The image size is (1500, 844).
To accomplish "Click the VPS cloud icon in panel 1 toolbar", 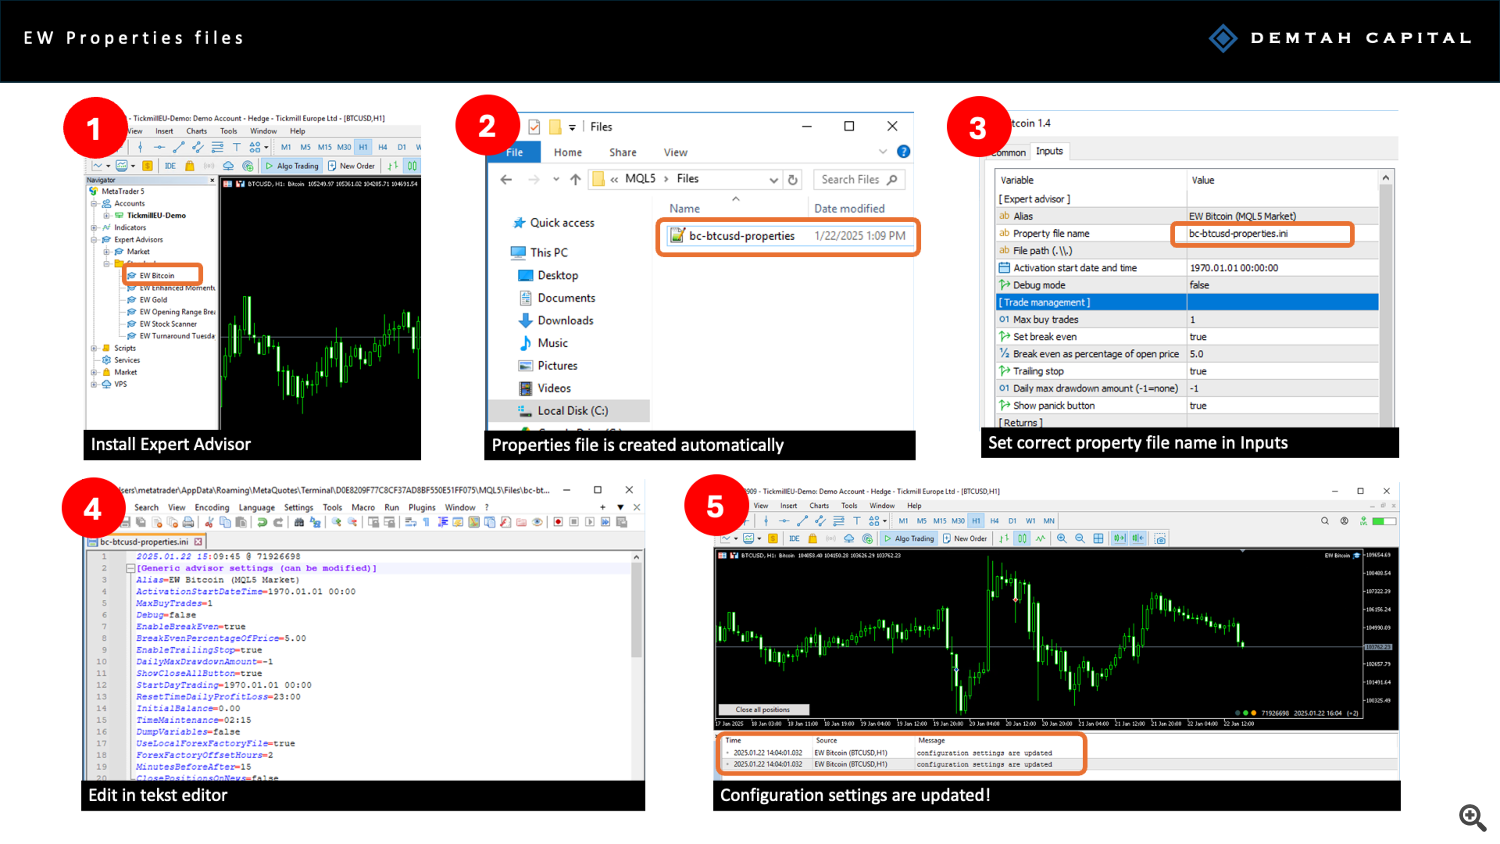I will (228, 166).
